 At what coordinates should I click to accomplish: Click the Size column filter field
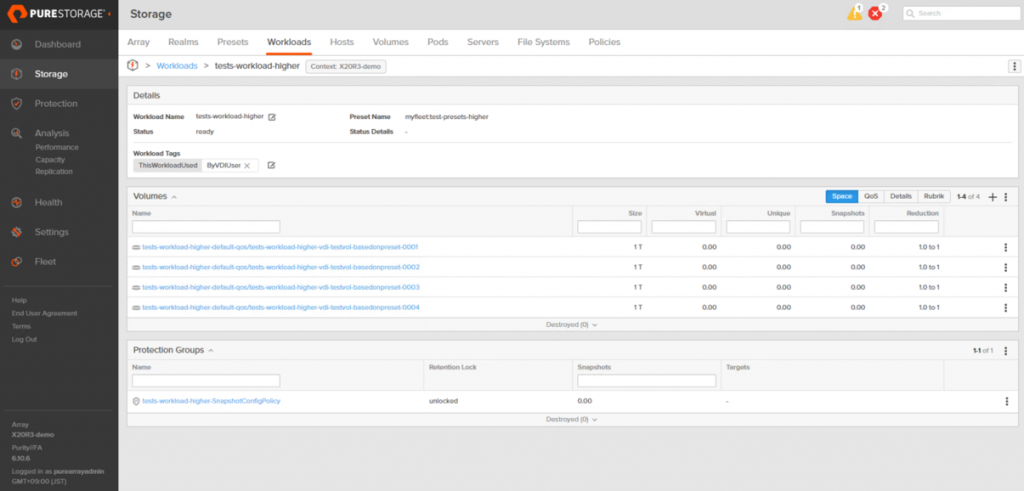click(609, 227)
